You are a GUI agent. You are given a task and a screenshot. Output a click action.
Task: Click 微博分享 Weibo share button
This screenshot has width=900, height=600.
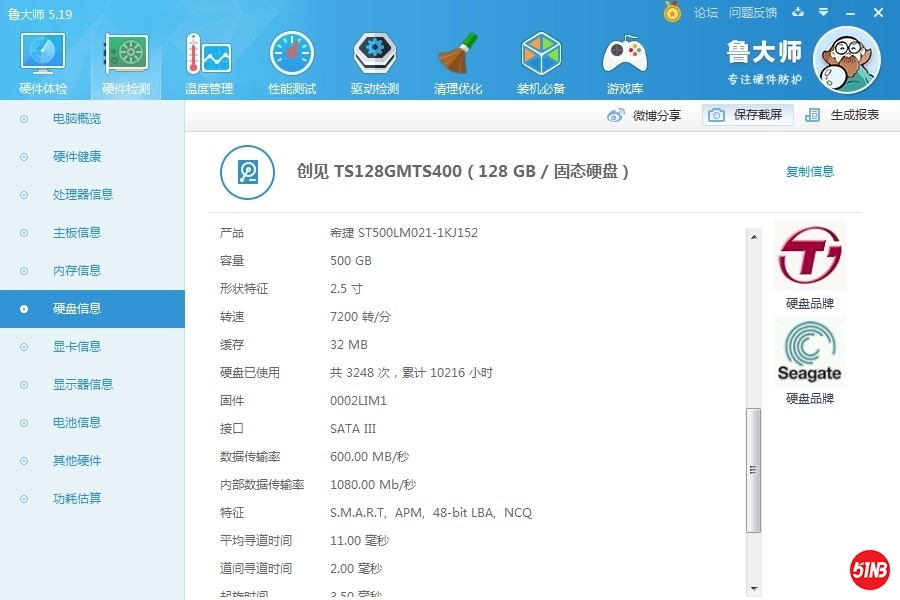click(x=645, y=115)
